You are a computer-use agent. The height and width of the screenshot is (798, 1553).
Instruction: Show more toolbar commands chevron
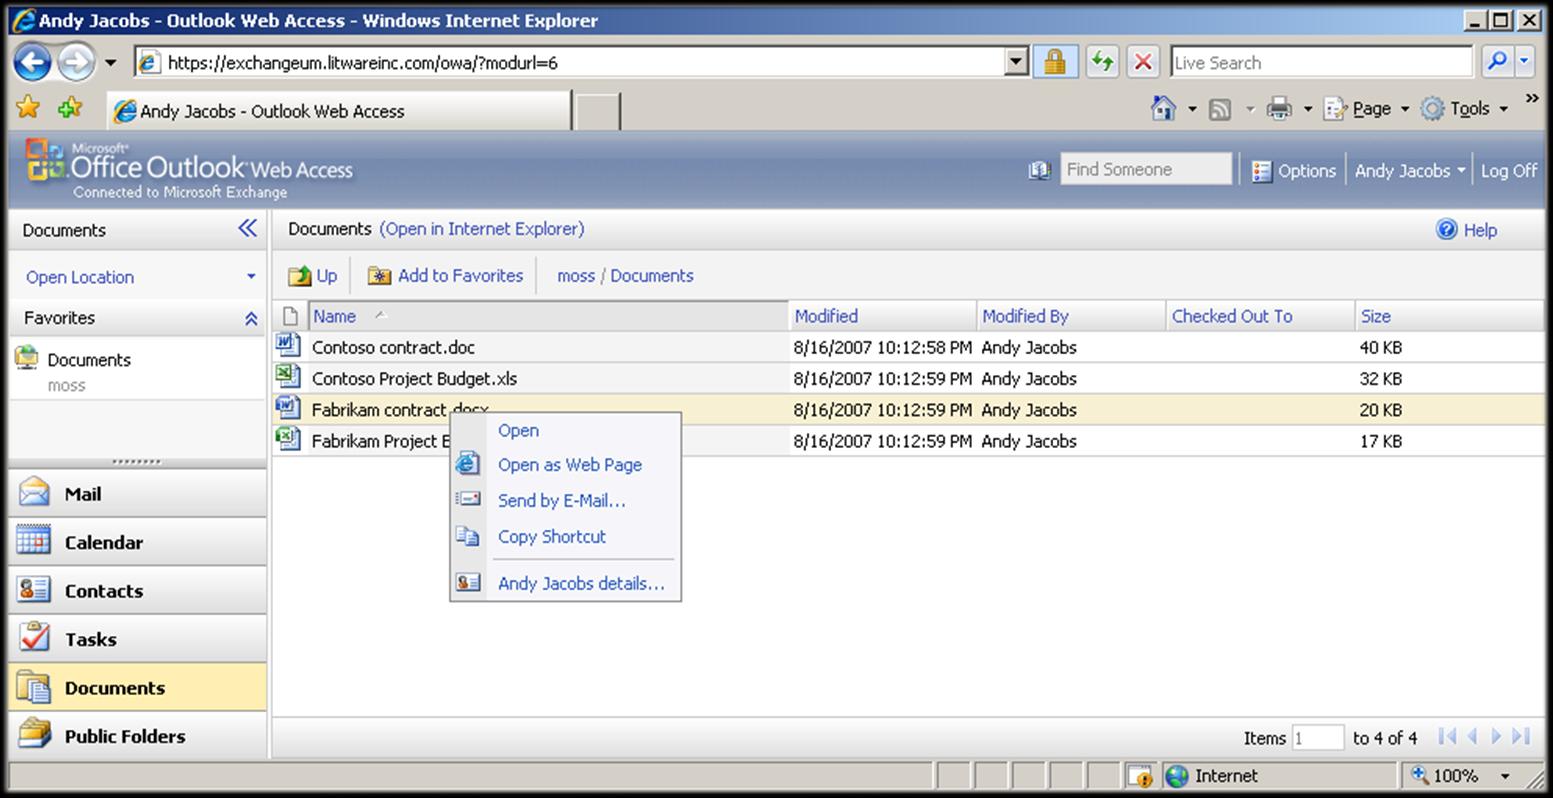click(1532, 99)
